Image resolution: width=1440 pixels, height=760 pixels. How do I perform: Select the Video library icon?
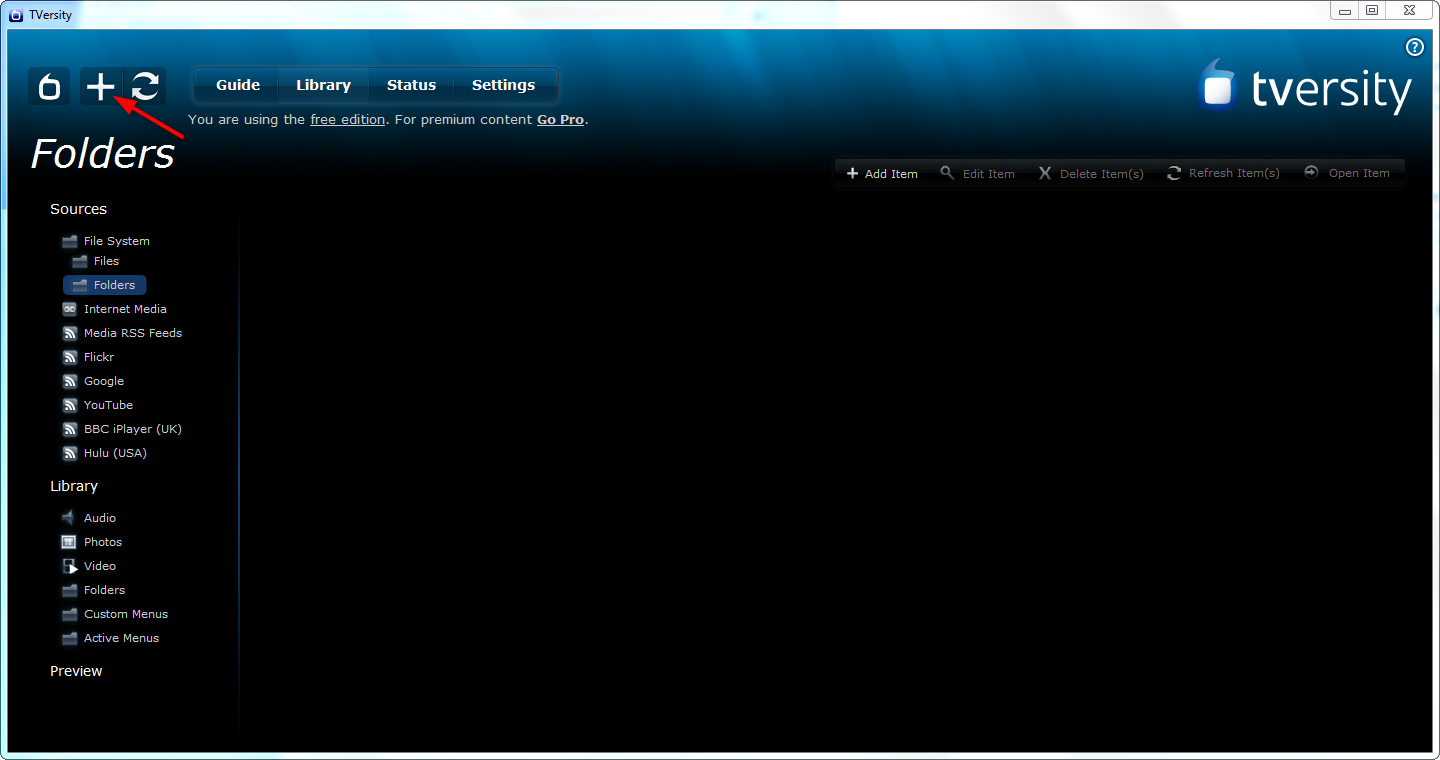point(69,565)
